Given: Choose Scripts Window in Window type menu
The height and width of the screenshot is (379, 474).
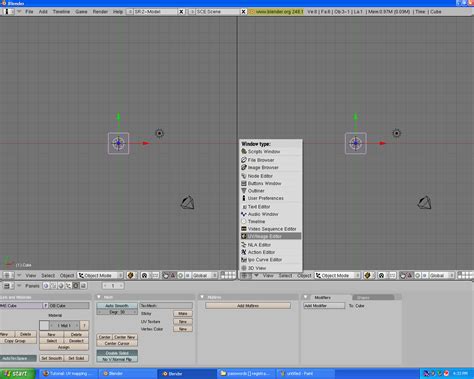Looking at the screenshot, I should pyautogui.click(x=271, y=152).
